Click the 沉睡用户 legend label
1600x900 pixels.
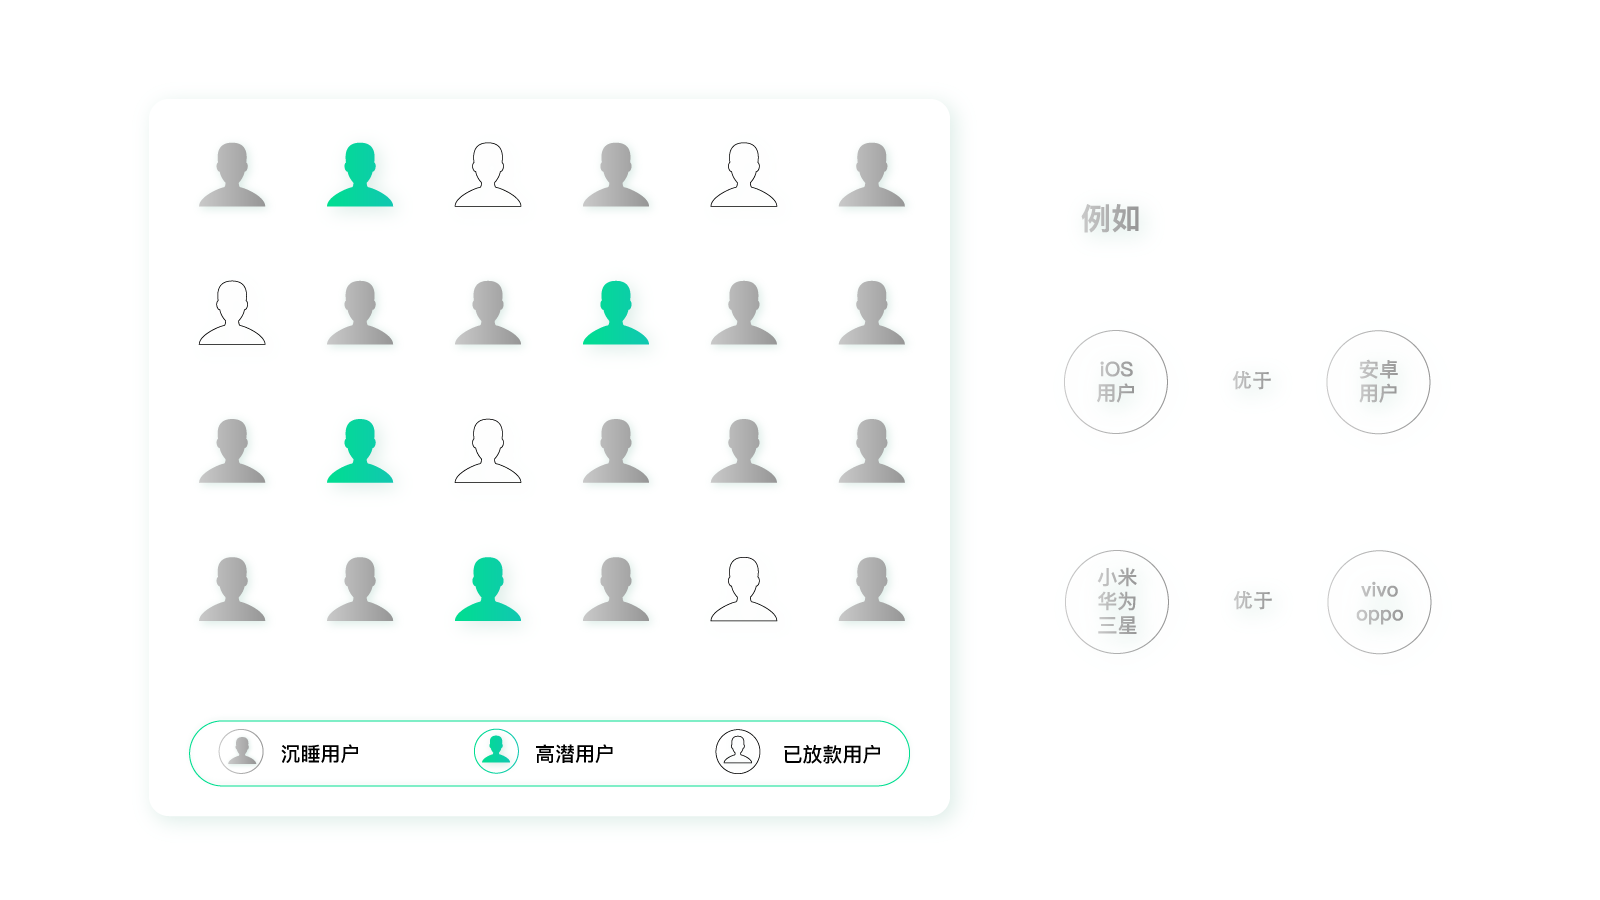(x=320, y=754)
